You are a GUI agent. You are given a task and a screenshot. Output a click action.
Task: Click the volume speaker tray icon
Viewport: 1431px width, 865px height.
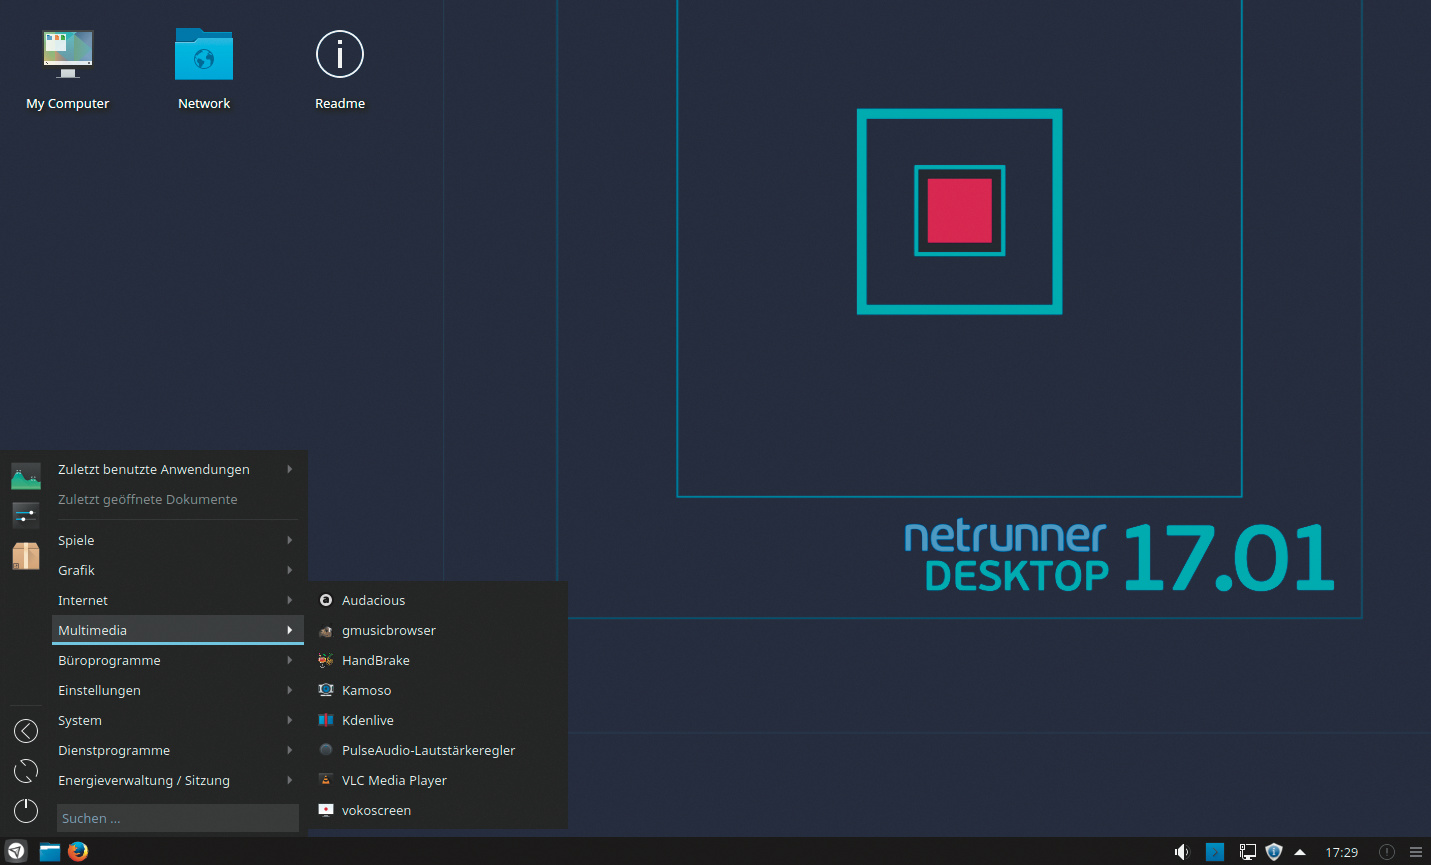pos(1182,852)
